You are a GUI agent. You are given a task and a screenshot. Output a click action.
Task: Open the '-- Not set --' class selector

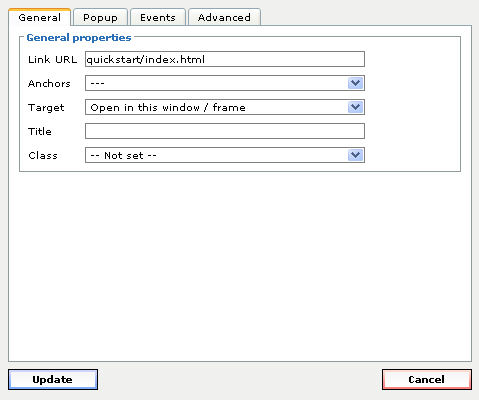pos(225,155)
